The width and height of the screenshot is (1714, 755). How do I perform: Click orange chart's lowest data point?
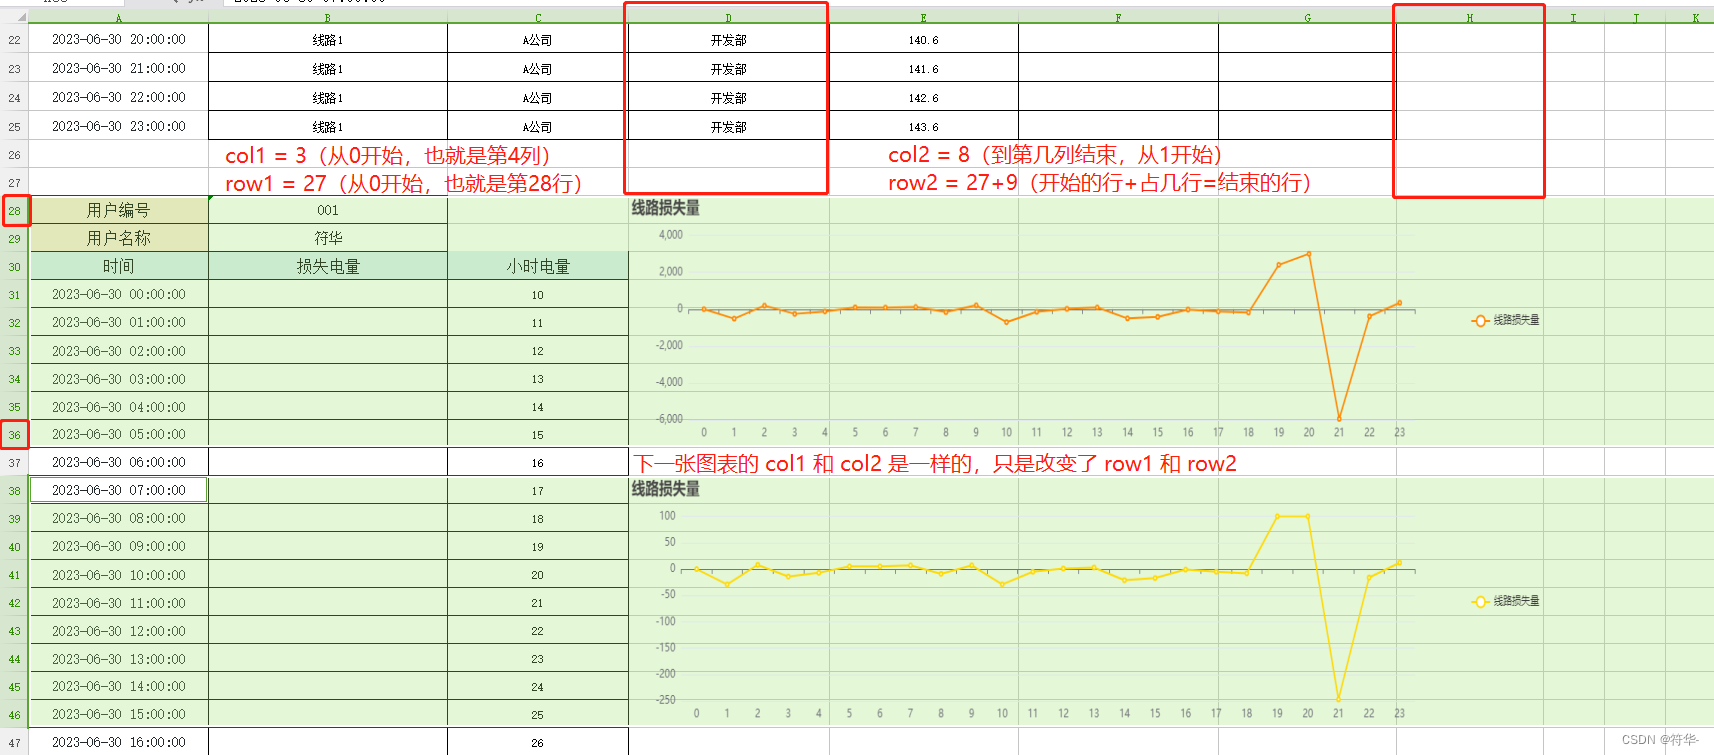click(1339, 418)
